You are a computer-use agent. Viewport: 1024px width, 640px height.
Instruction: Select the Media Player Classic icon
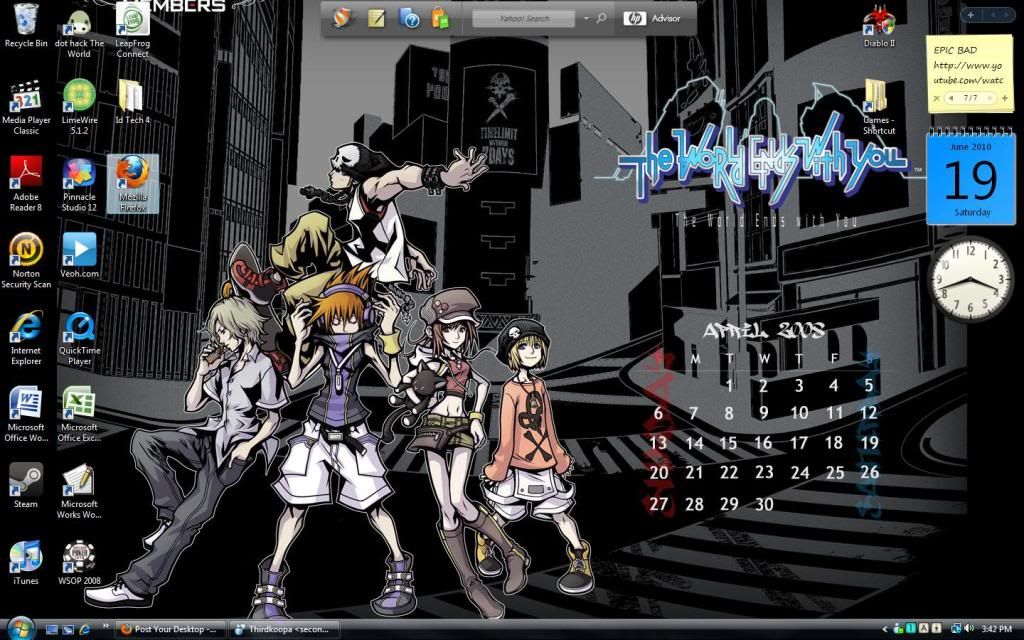click(26, 108)
